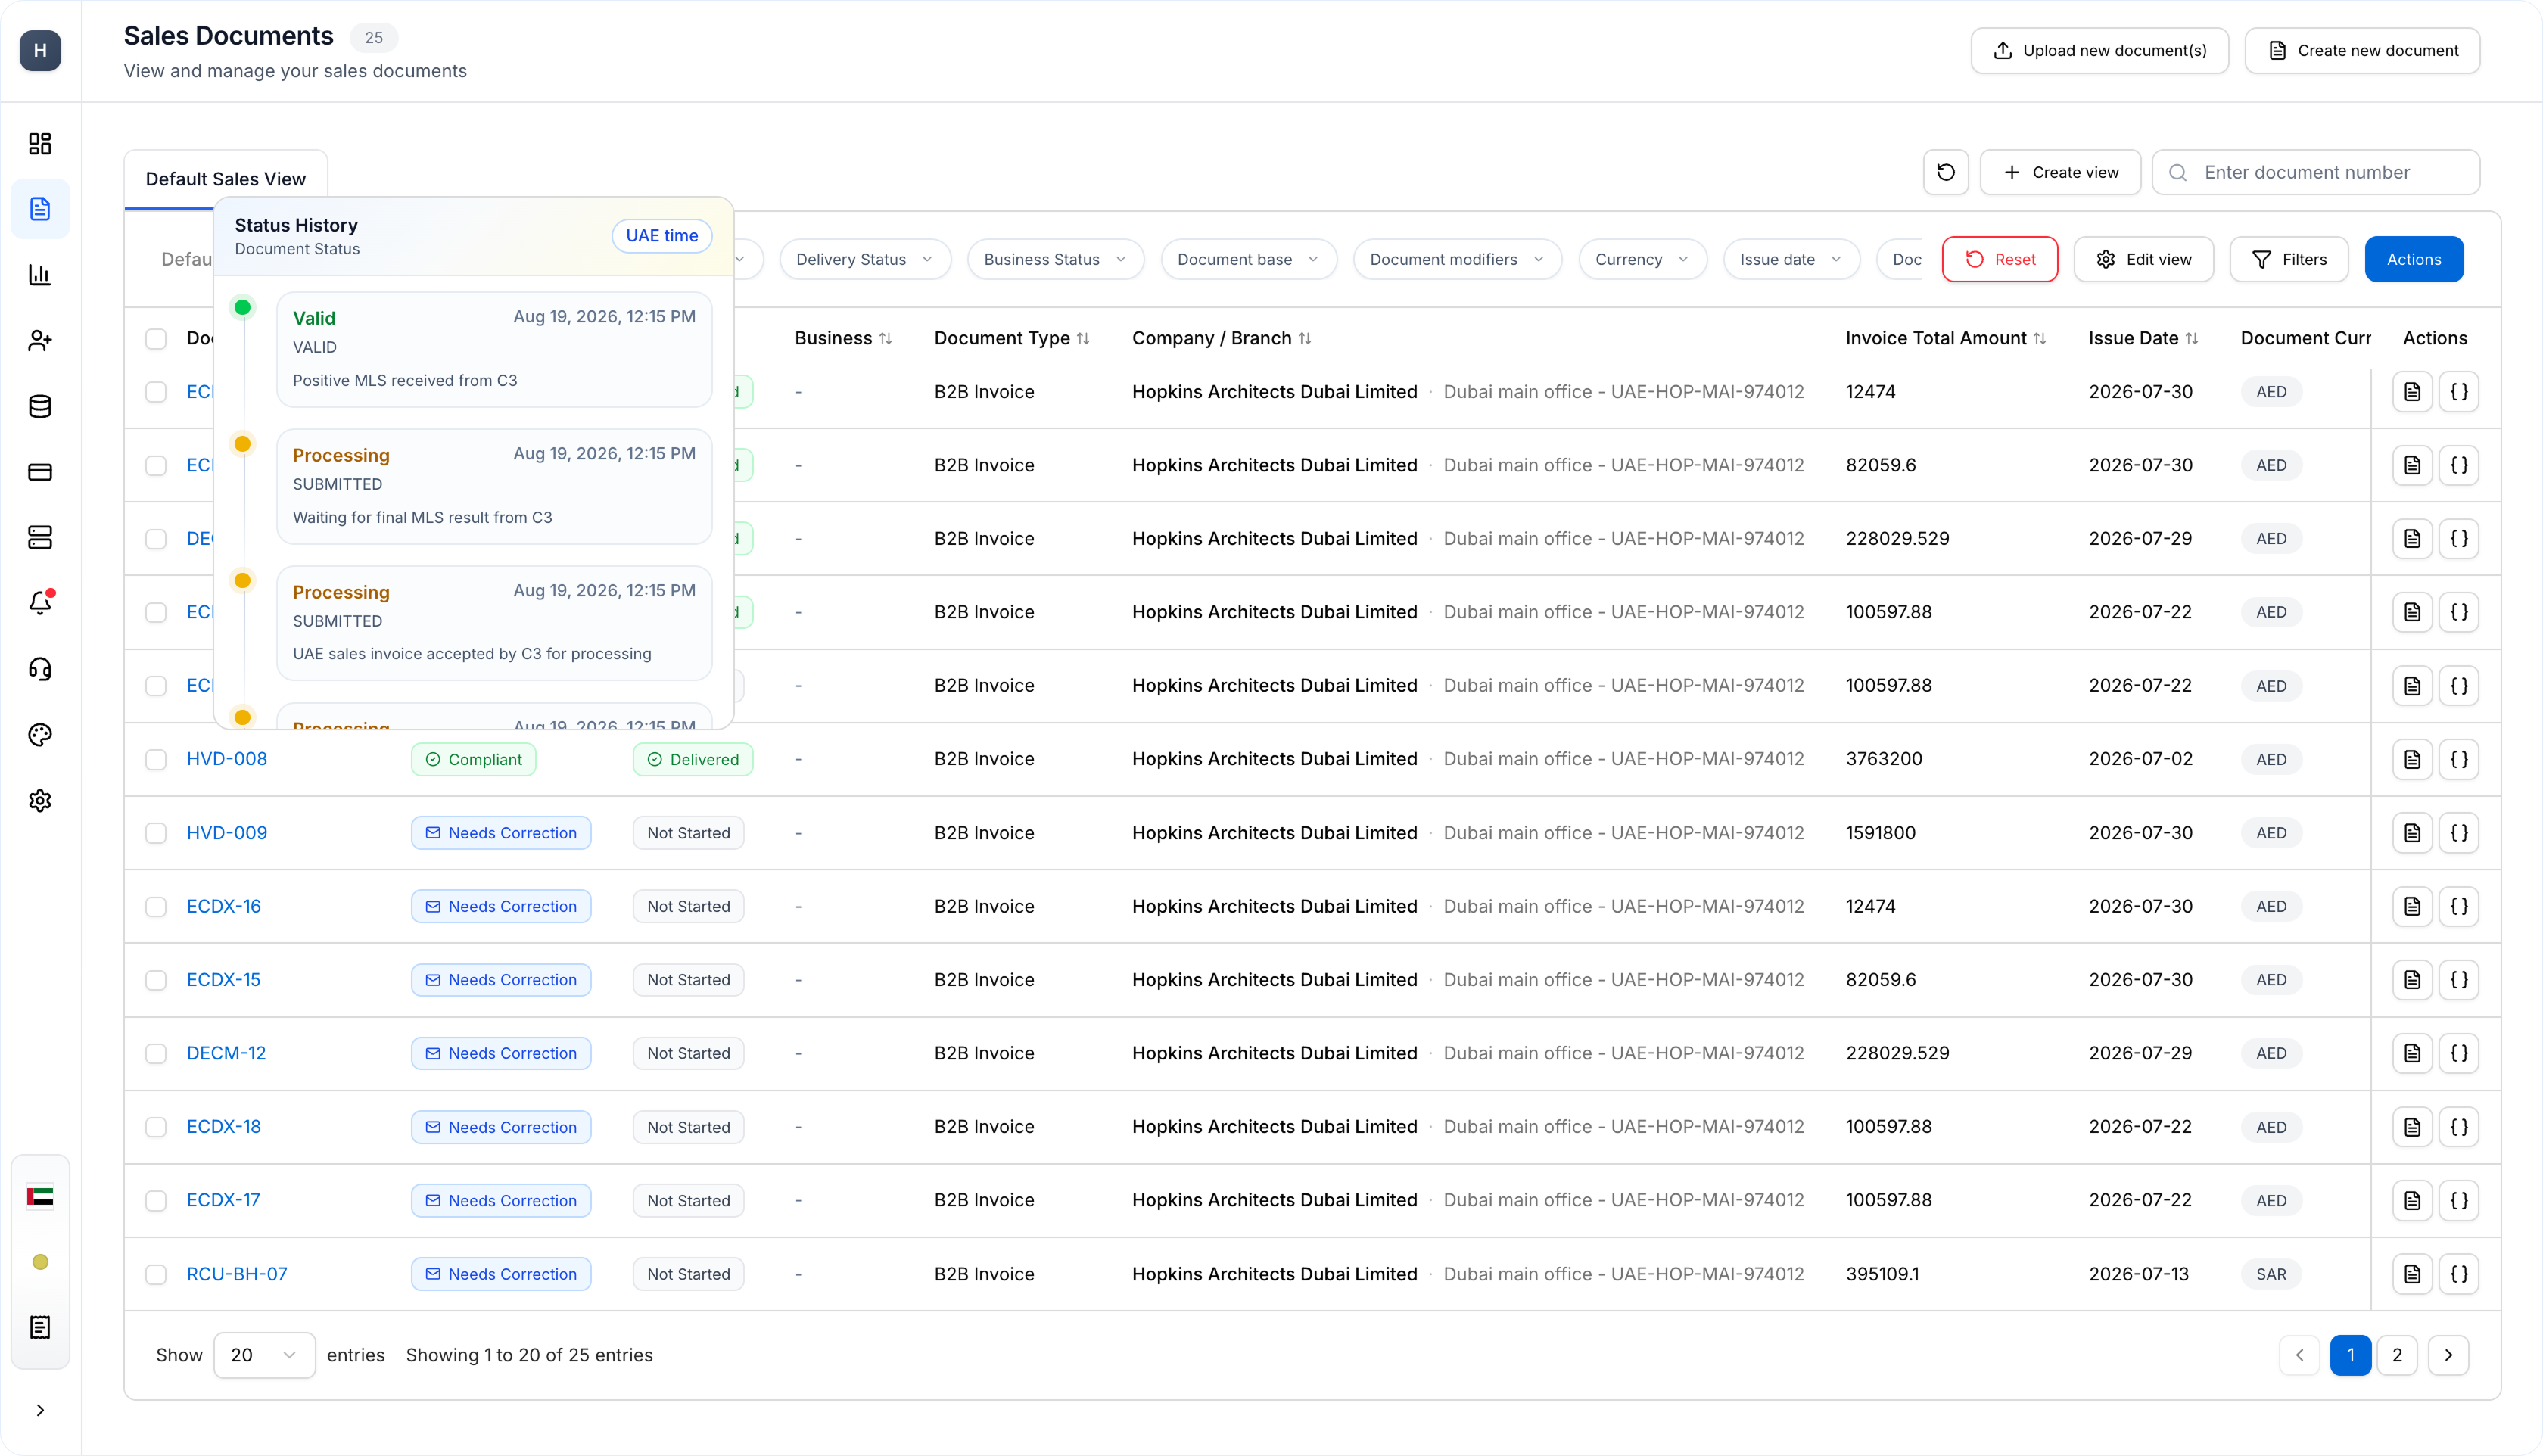Click Upload new document(s) button

pos(2099,50)
